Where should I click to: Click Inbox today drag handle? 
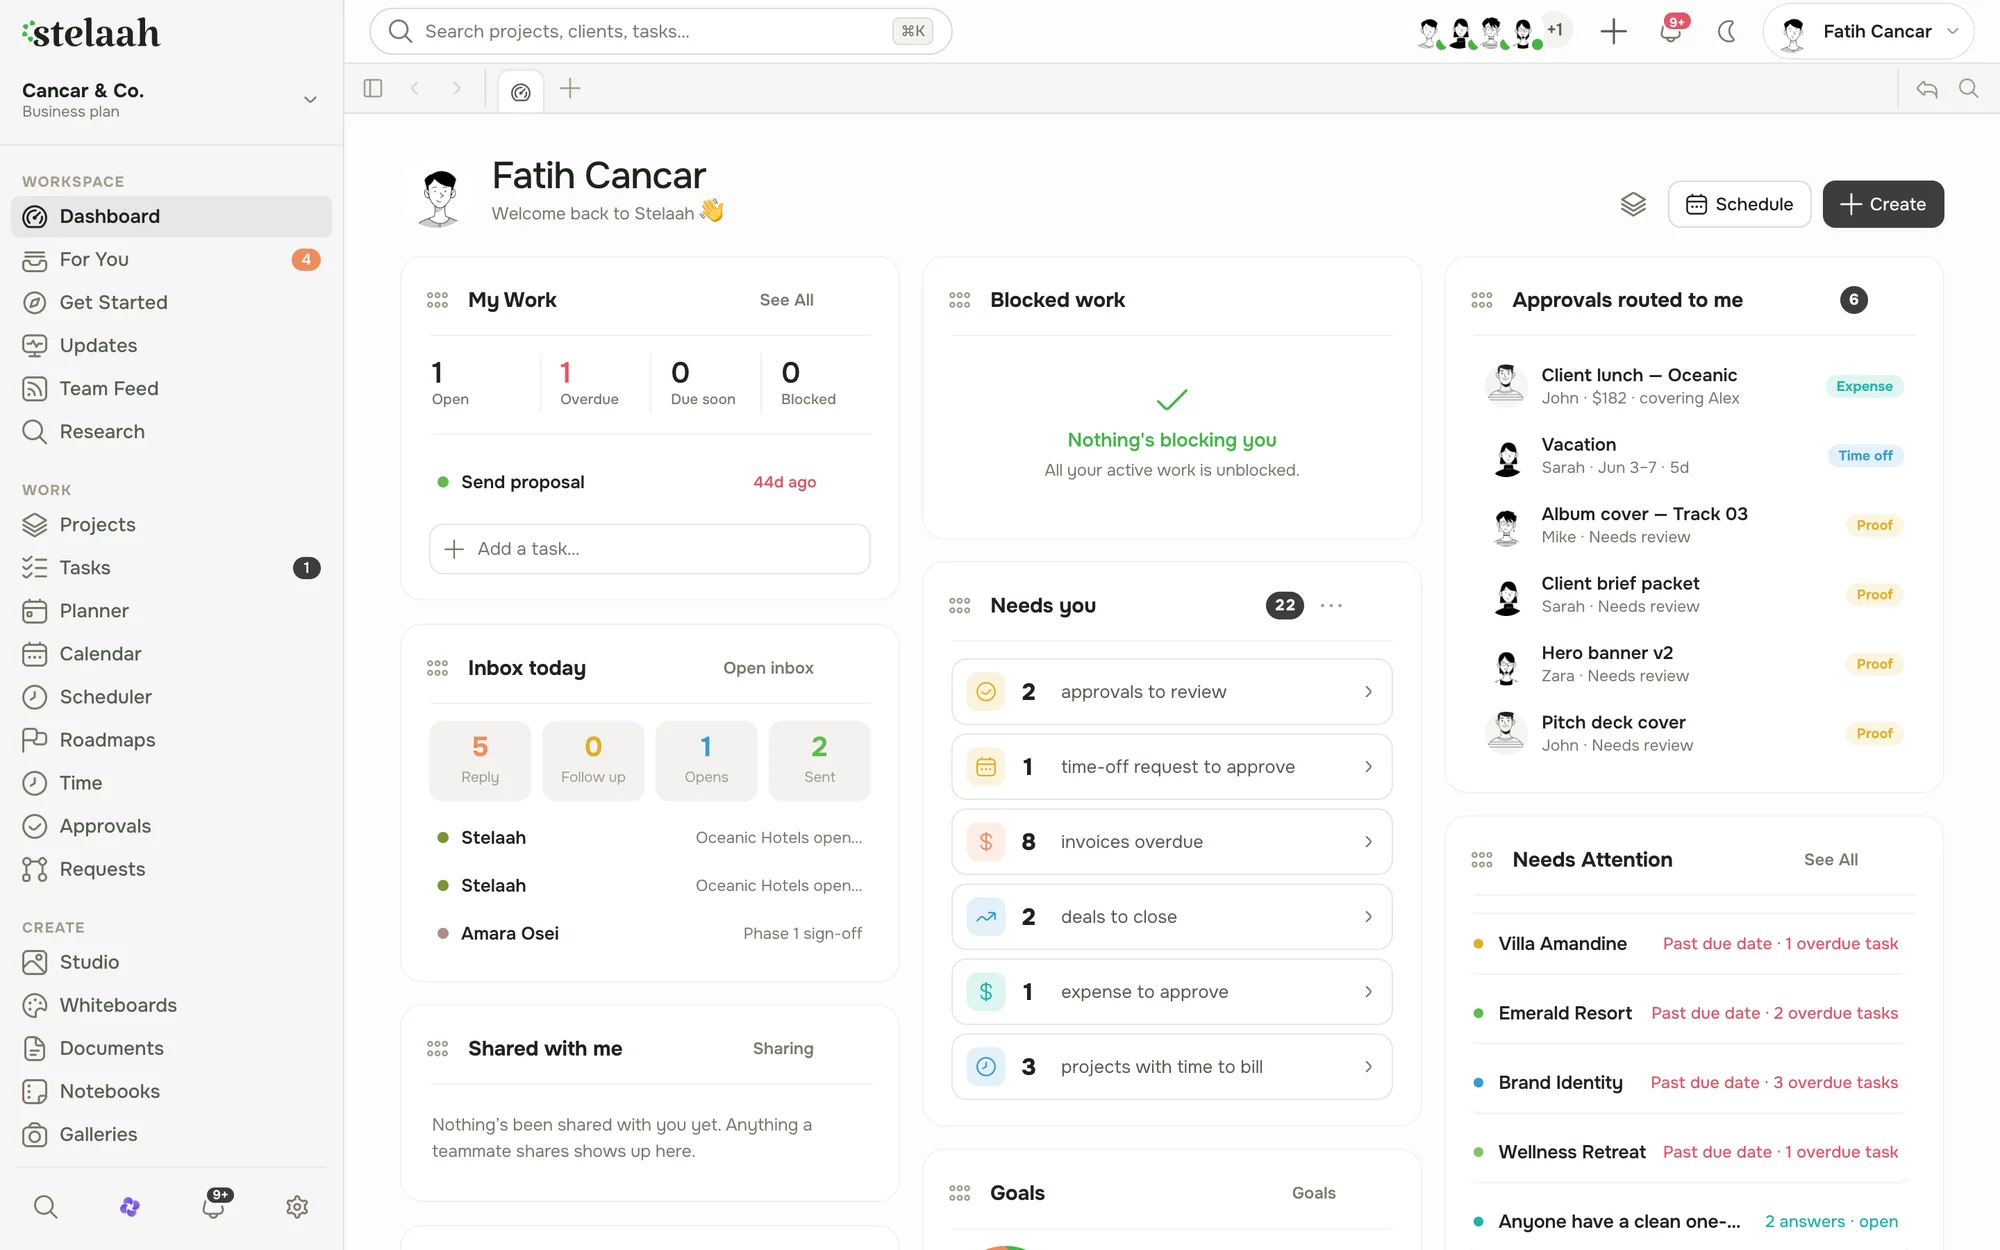(437, 668)
